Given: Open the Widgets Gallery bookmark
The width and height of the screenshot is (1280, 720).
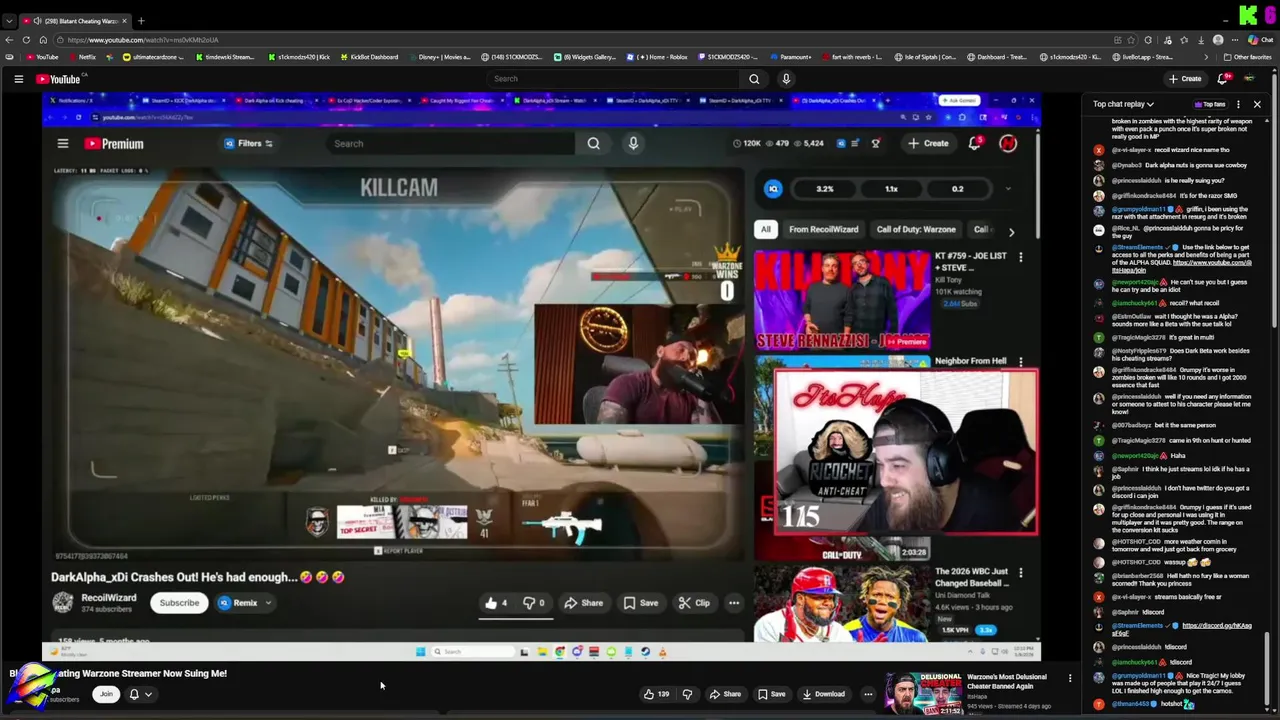Looking at the screenshot, I should 585,57.
